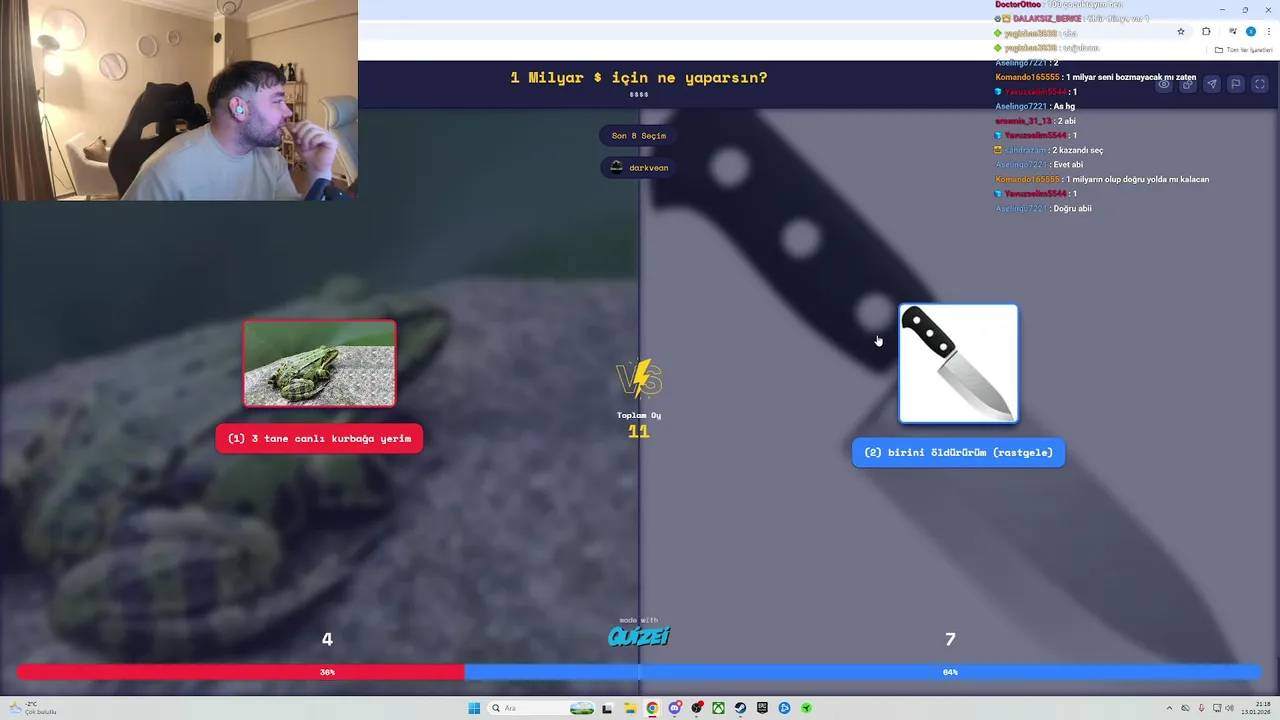Viewport: 1280px width, 720px height.
Task: Open the Chrome extensions puzzle icon
Action: click(x=1206, y=31)
